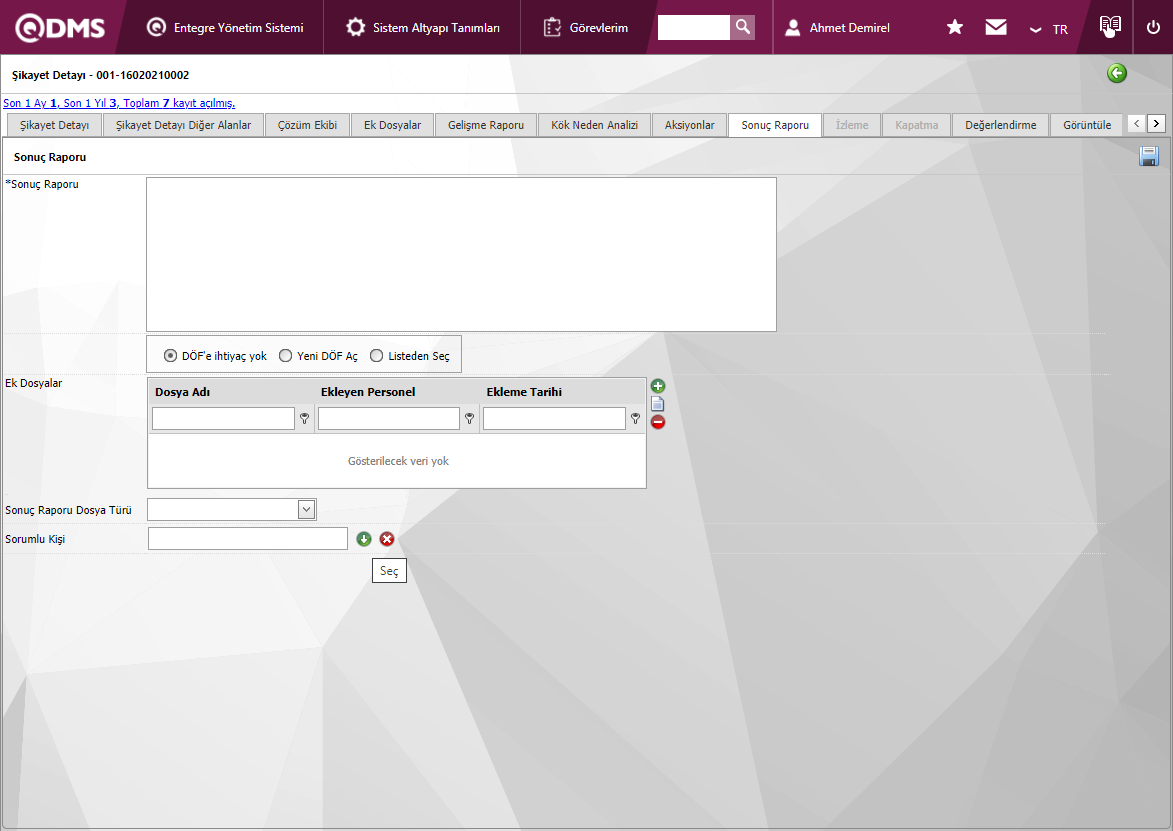
Task: Select the Yeni DÖF Aç radio button
Action: tap(285, 356)
